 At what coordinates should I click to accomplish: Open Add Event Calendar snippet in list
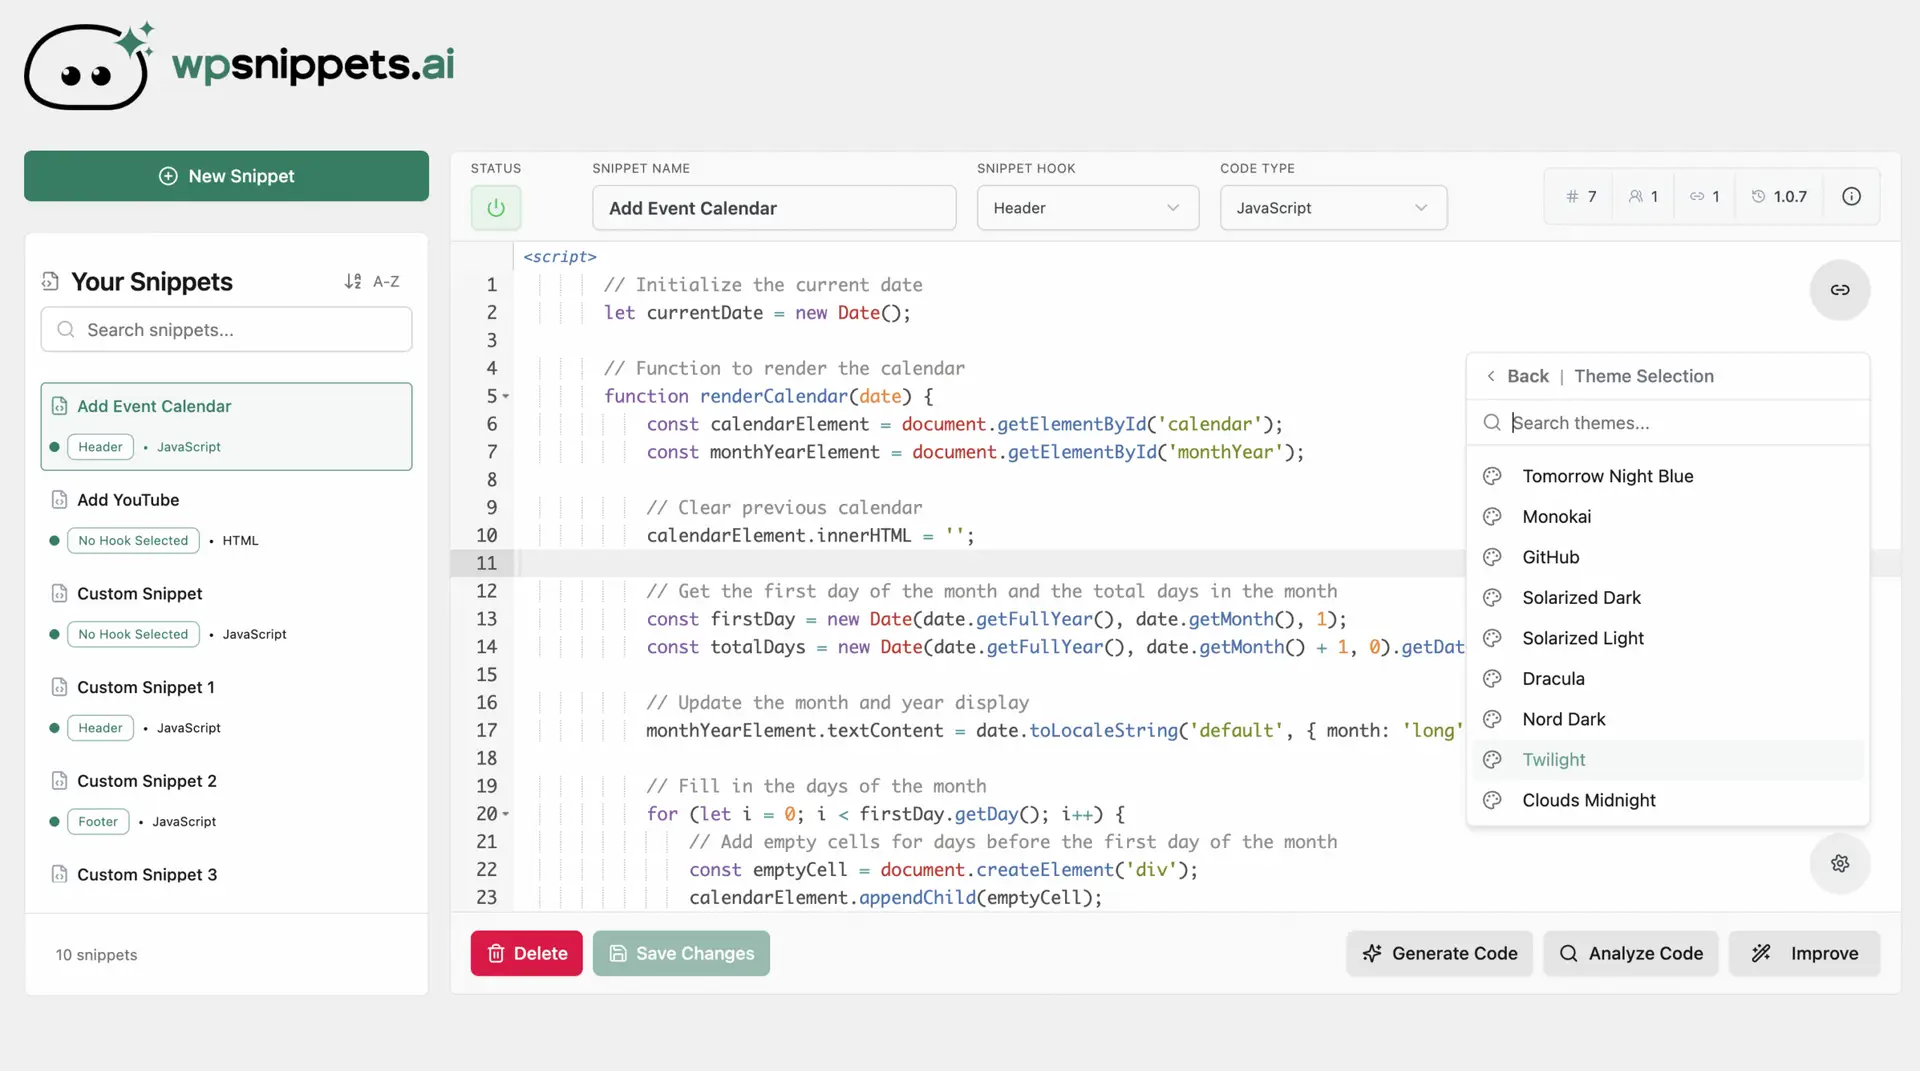point(226,426)
